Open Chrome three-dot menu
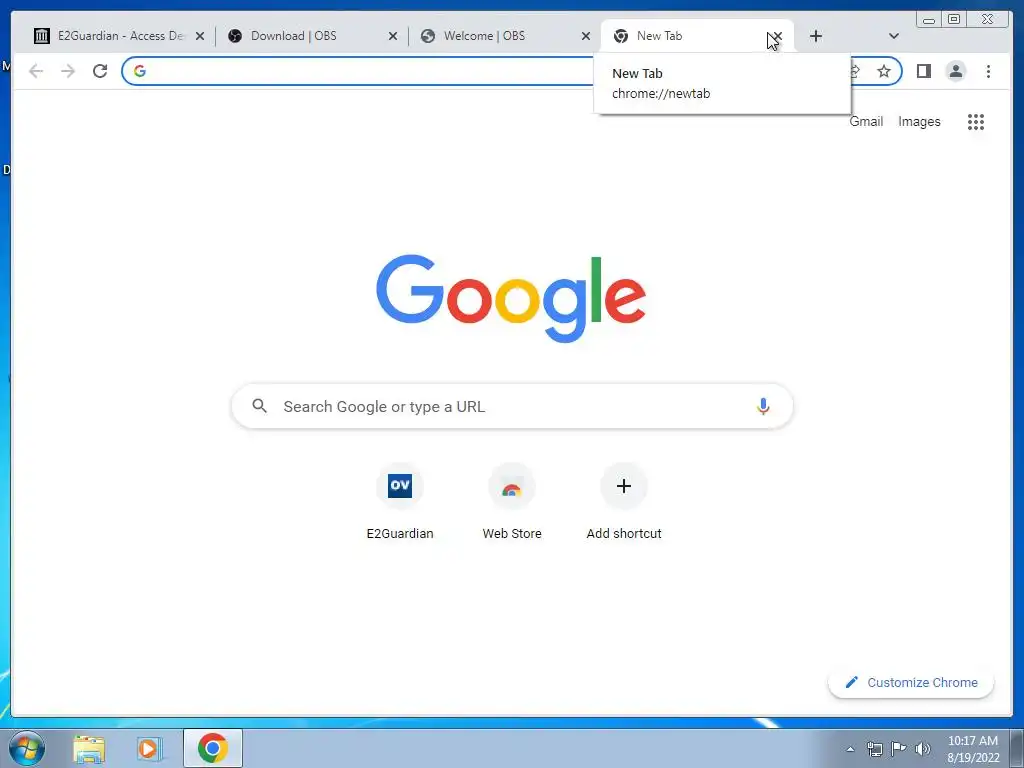The height and width of the screenshot is (768, 1024). [x=988, y=71]
